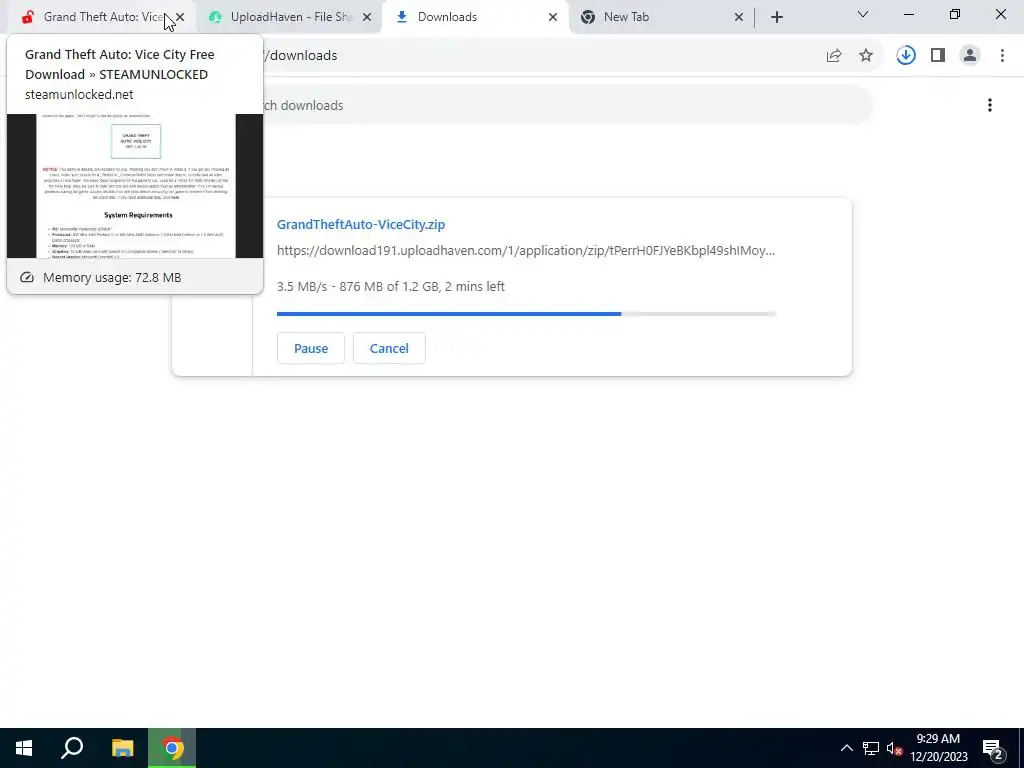Image resolution: width=1024 pixels, height=768 pixels.
Task: Click the Memory usage: 72.8 MB text
Action: pyautogui.click(x=112, y=278)
